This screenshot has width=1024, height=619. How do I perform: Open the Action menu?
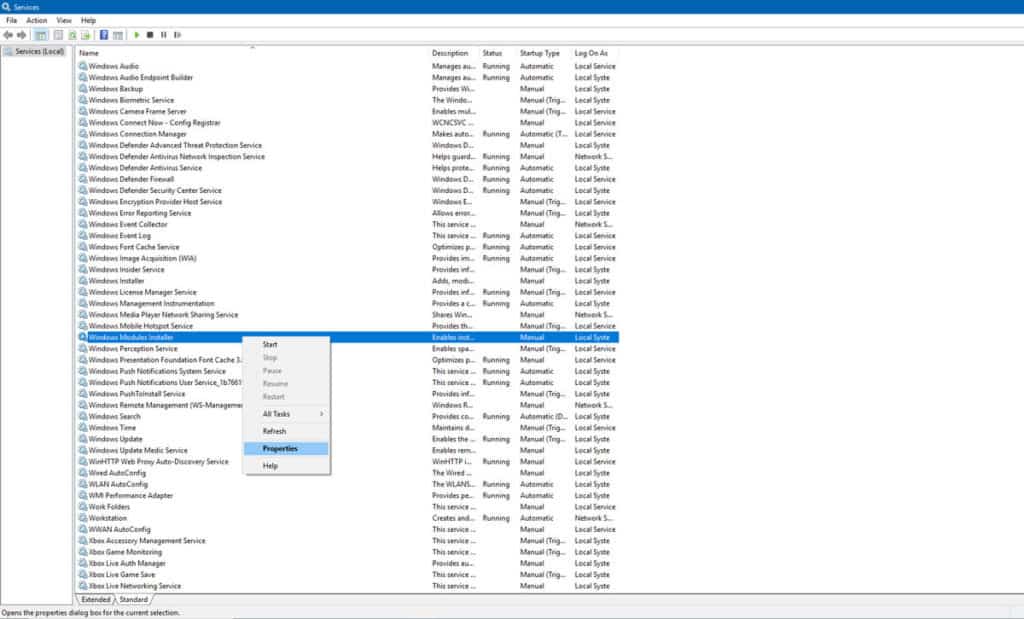37,19
